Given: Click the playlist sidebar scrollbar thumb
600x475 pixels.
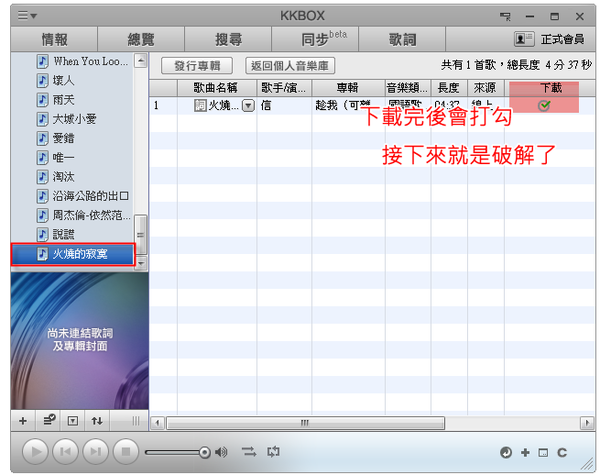Looking at the screenshot, I should [141, 235].
